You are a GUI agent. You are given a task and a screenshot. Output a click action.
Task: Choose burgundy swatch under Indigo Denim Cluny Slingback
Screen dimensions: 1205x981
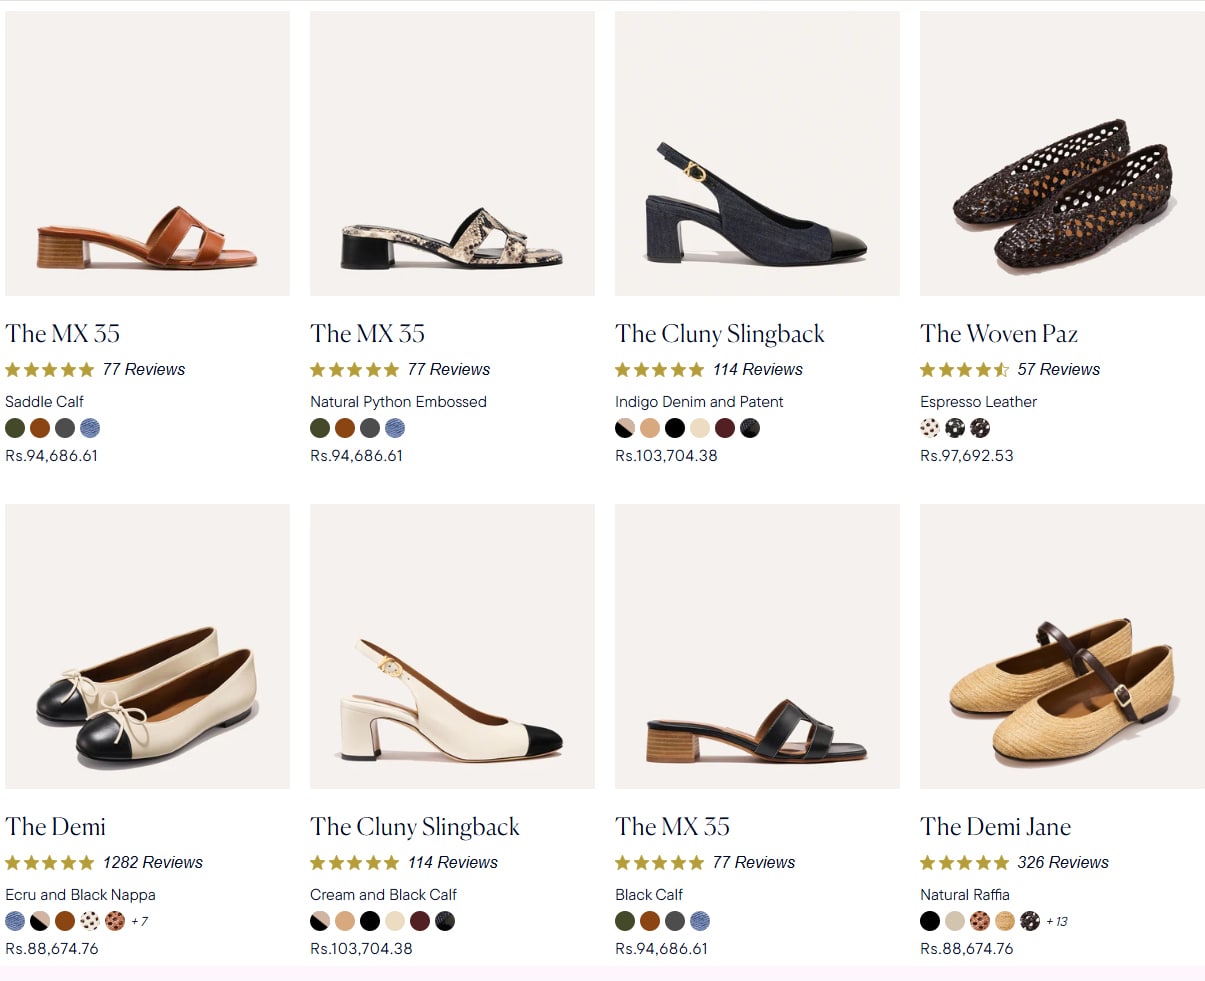pyautogui.click(x=725, y=428)
